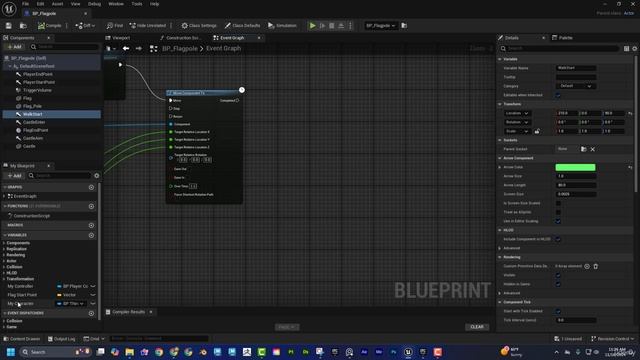Add new function with Functions plus icon
Screen dimensions: 640x360
pyautogui.click(x=91, y=207)
